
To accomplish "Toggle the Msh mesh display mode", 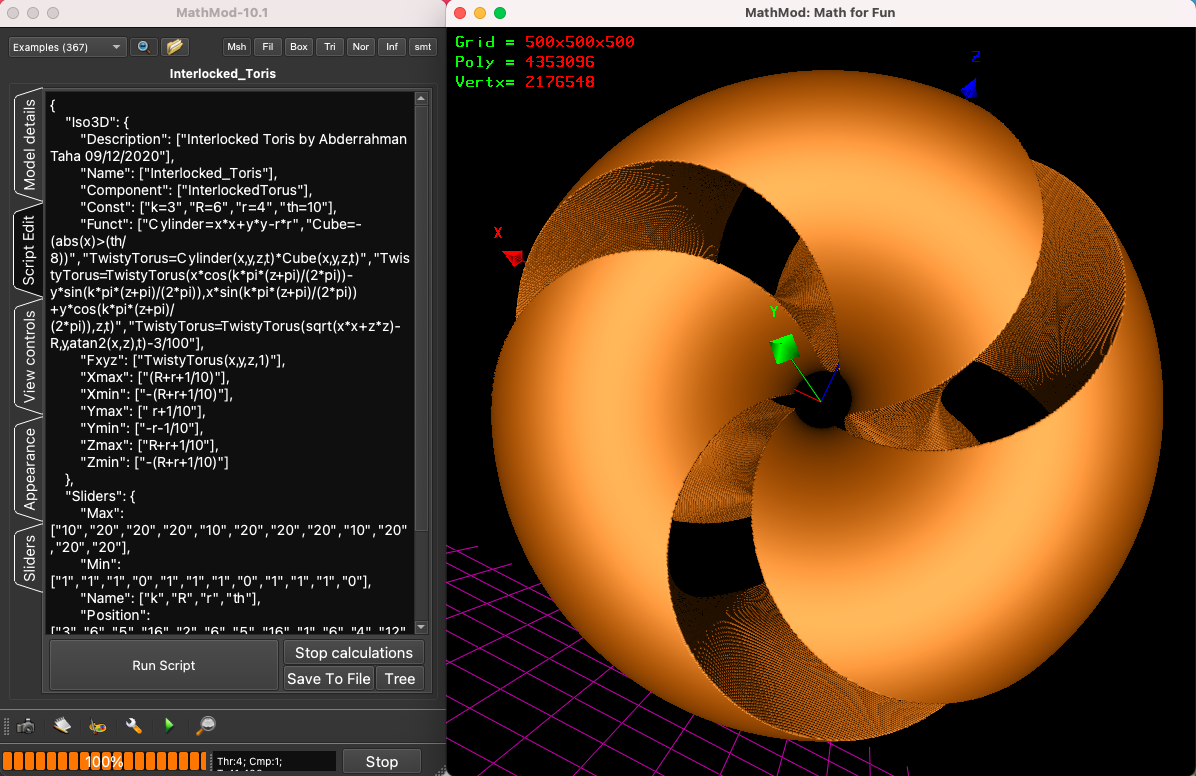I will tap(236, 46).
